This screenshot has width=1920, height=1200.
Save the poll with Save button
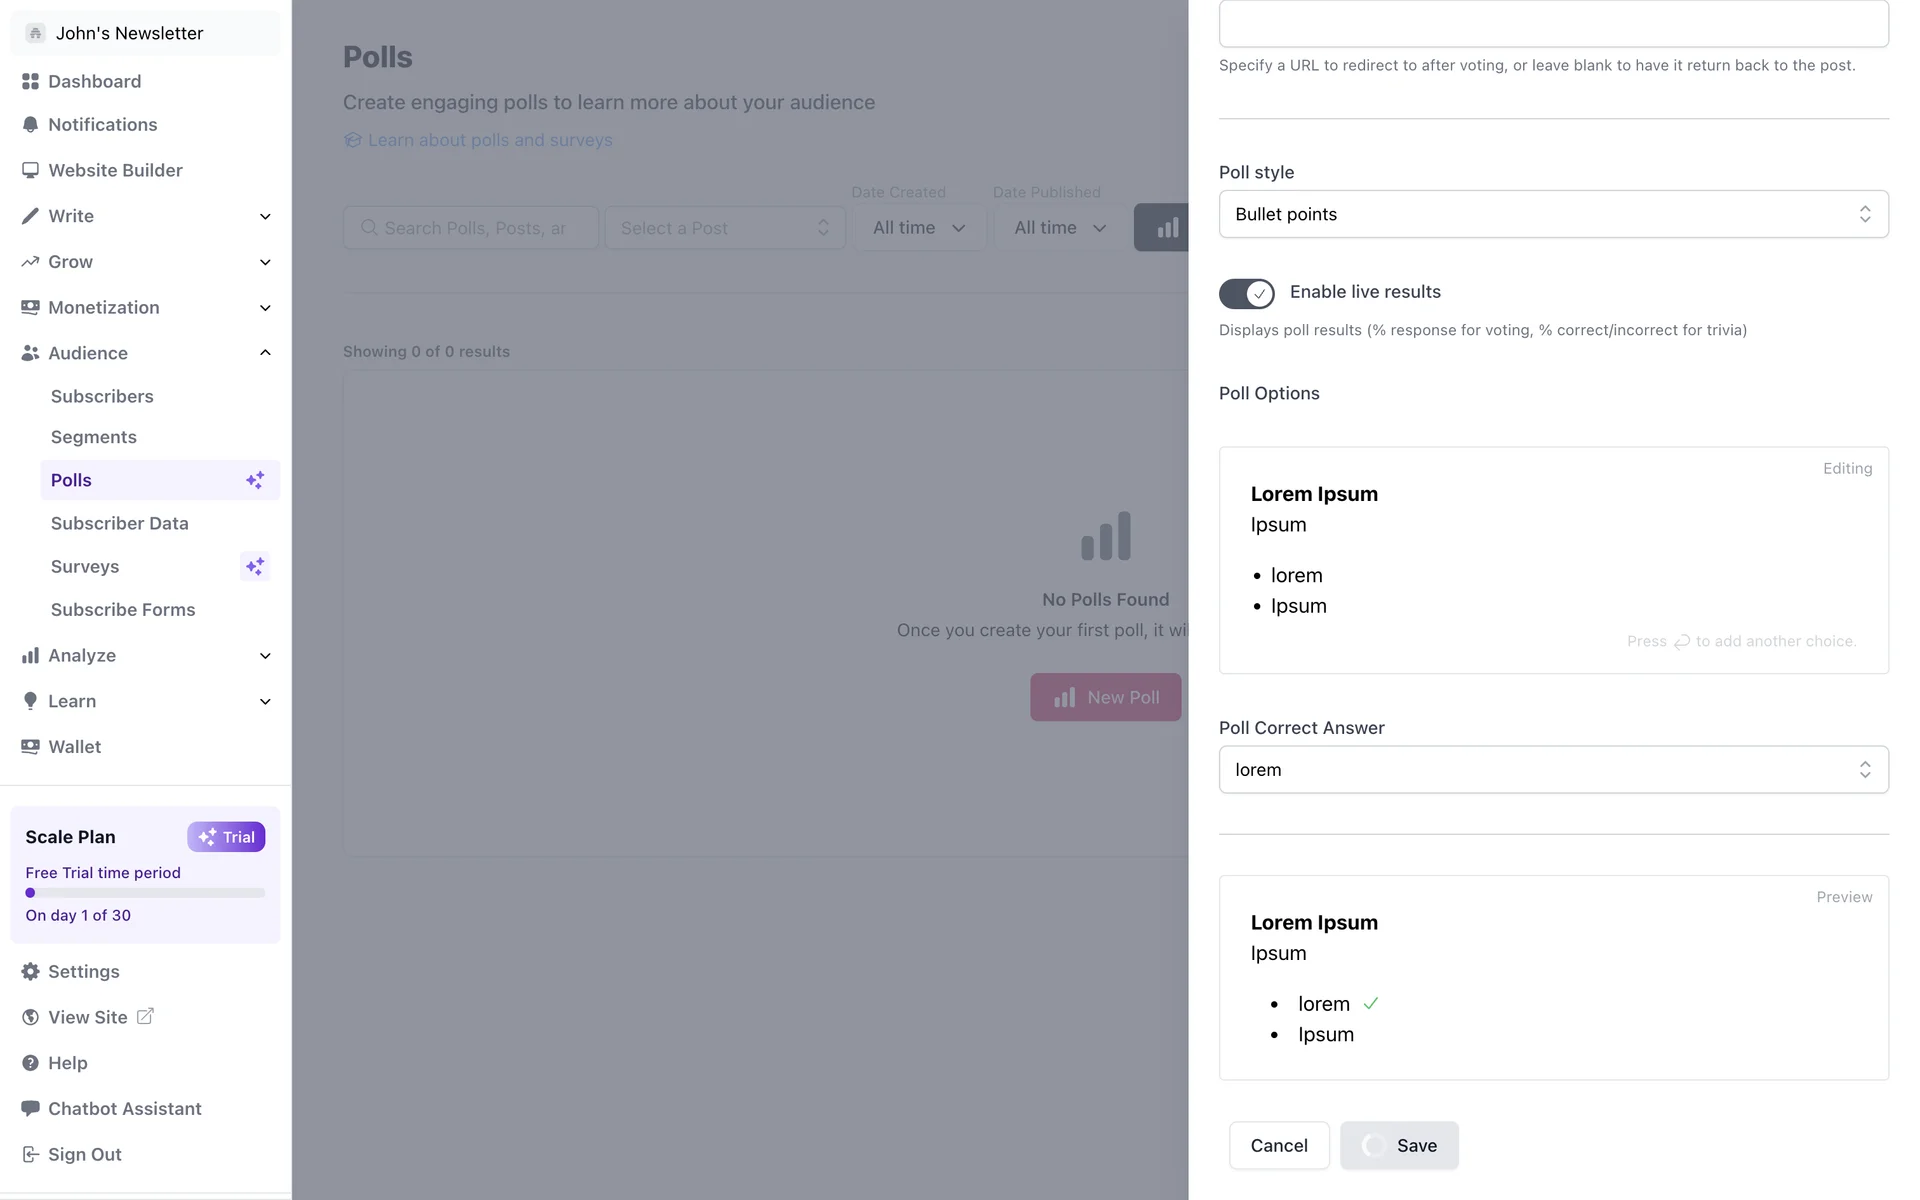[1399, 1146]
